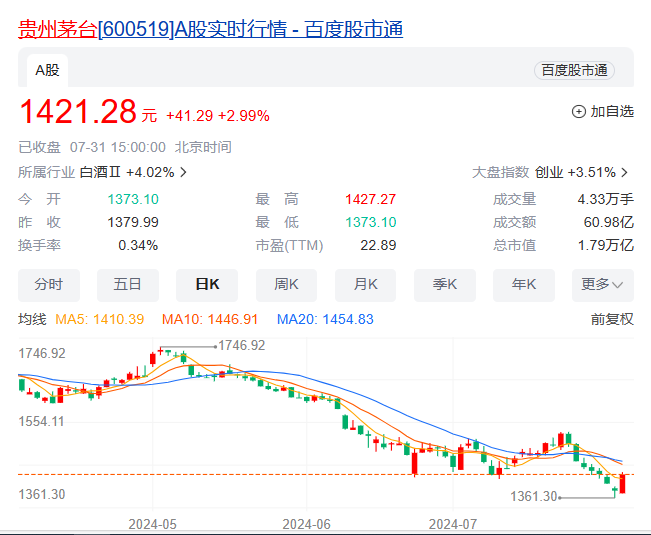This screenshot has width=651, height=535.
Task: Click the 成交量 value 4.33万手
Action: pos(605,199)
